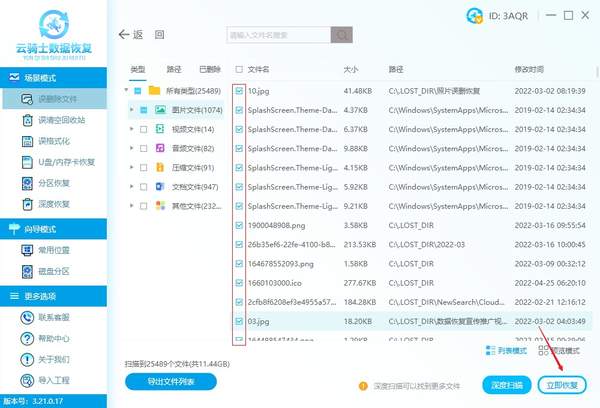This screenshot has height=408, width=600.
Task: Click the 向导模式 section header
Action: pyautogui.click(x=54, y=229)
